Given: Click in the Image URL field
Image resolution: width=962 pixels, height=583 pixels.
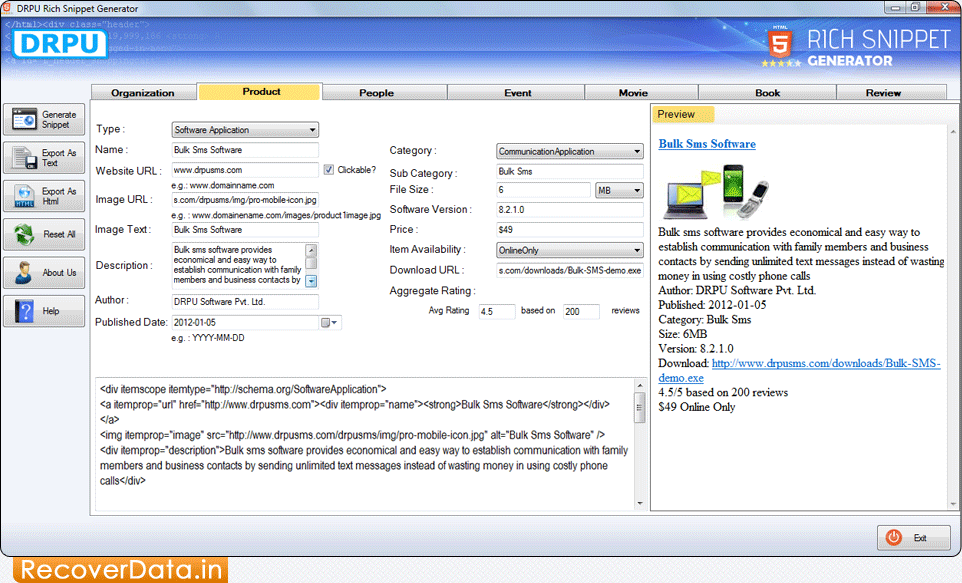Looking at the screenshot, I should pyautogui.click(x=245, y=199).
